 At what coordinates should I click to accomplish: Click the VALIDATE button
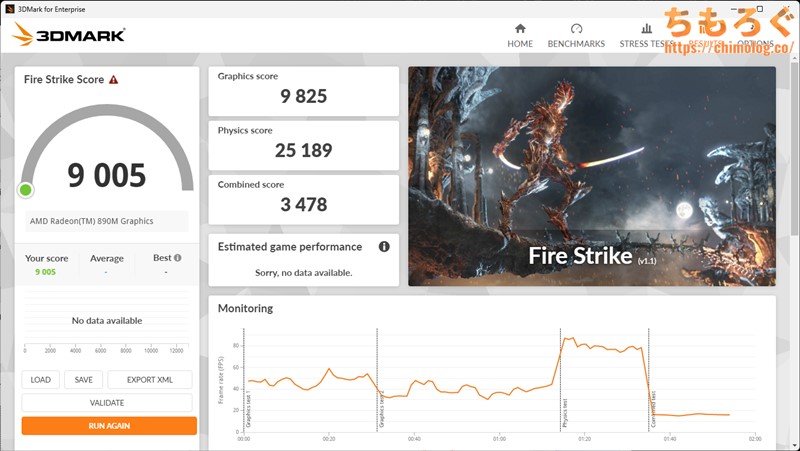click(107, 403)
